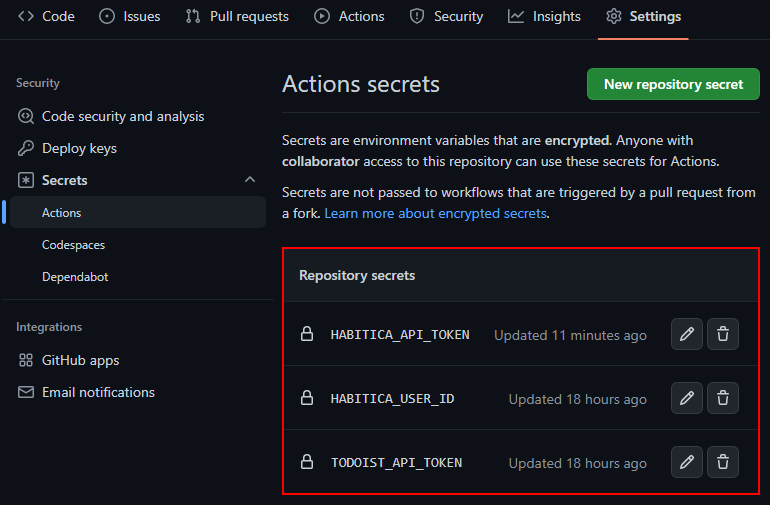Click 'Updated 18 hours ago' on HABITICA_USER_ID row
The height and width of the screenshot is (505, 770).
[578, 399]
